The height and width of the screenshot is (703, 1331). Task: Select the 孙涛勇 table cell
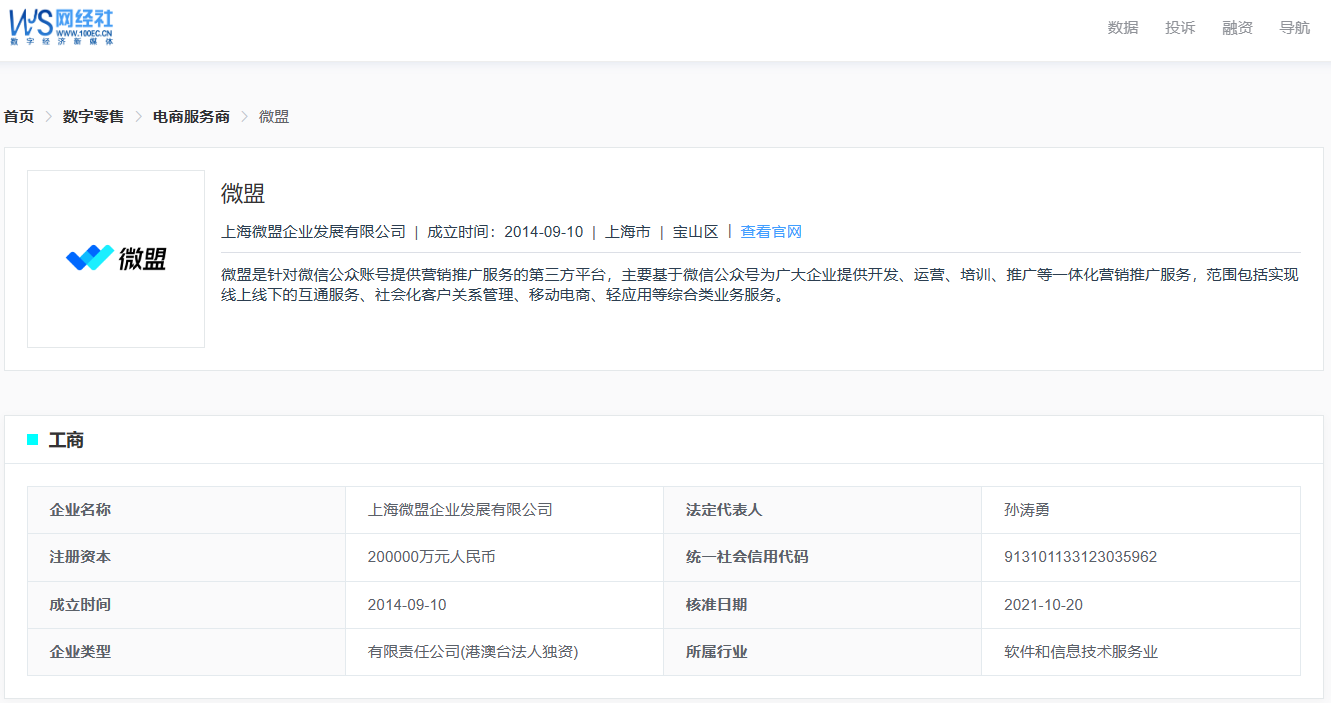click(1141, 510)
